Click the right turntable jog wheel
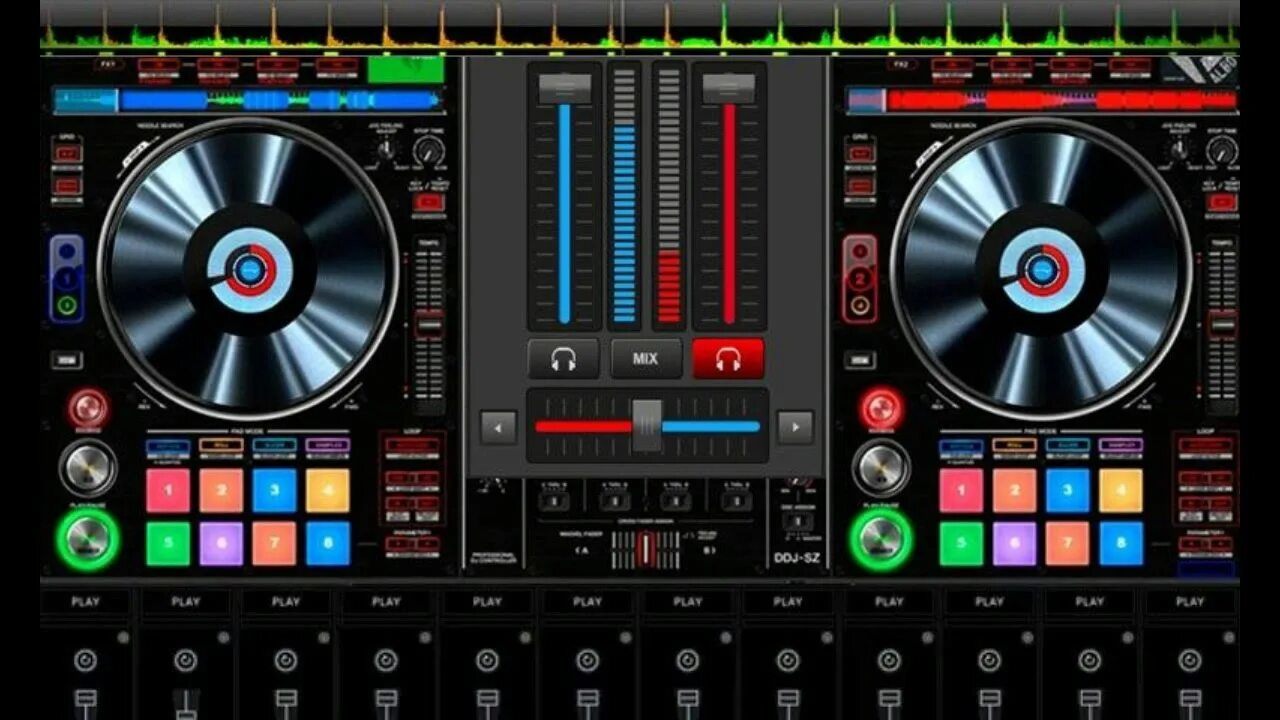The height and width of the screenshot is (720, 1280). tap(1041, 269)
